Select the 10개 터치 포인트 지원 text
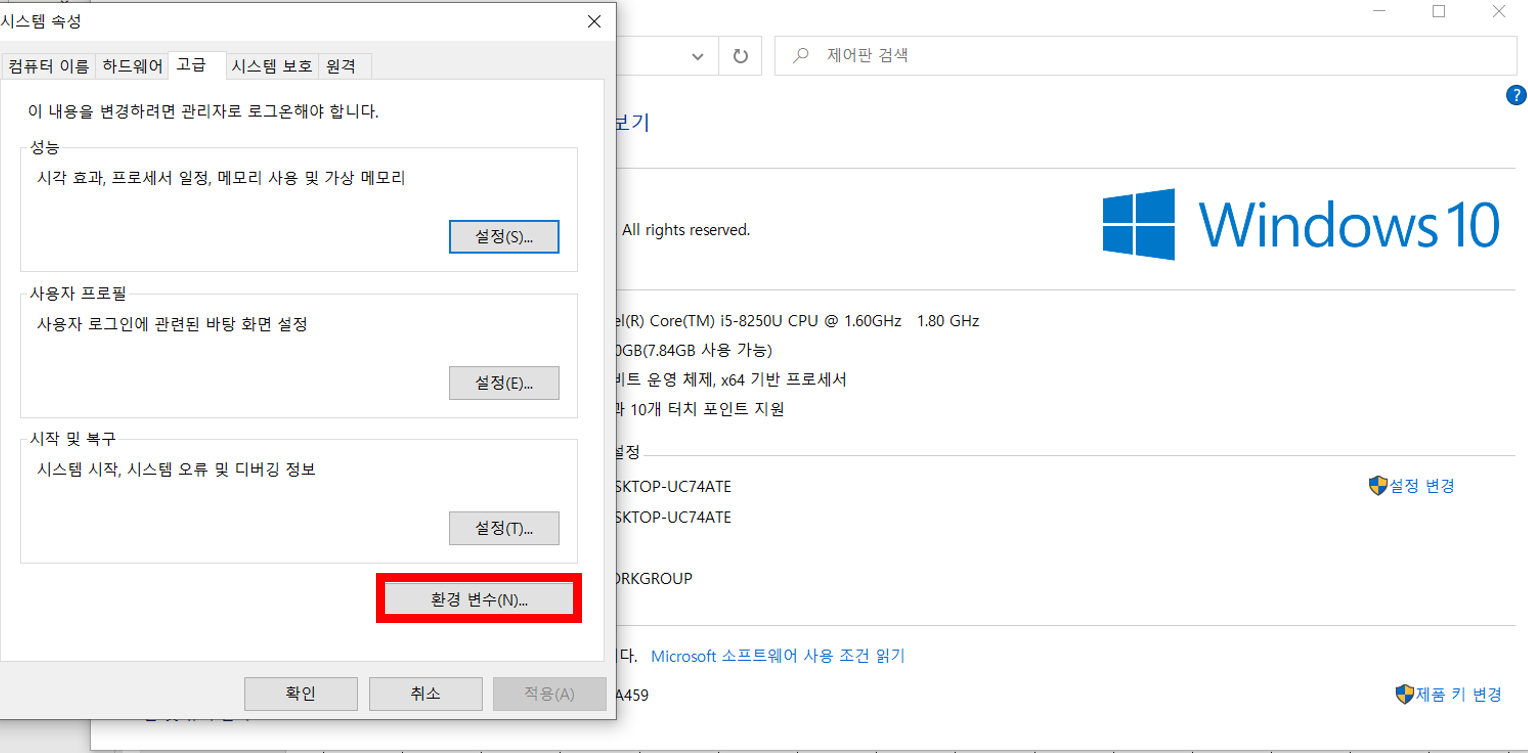The height and width of the screenshot is (753, 1528). 707,409
